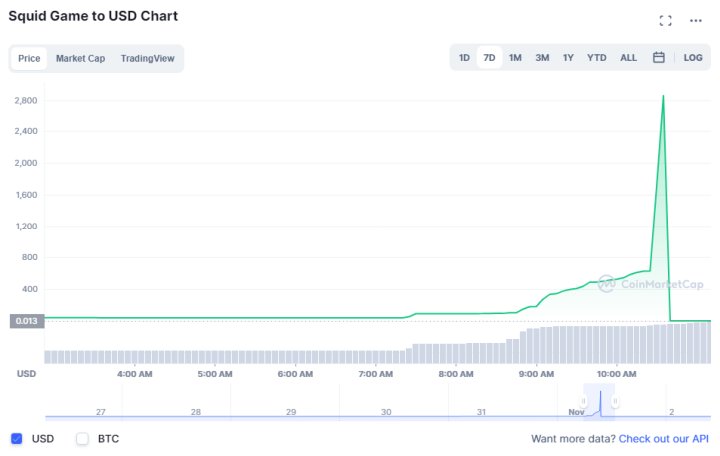
Task: Open the calendar date range picker
Action: [x=659, y=58]
